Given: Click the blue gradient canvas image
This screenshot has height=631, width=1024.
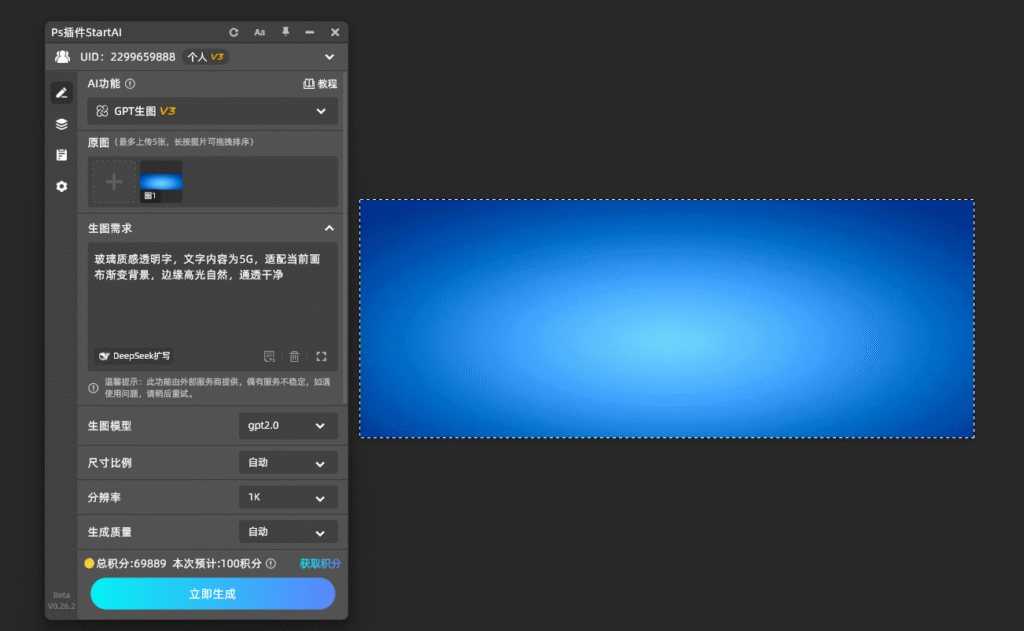Looking at the screenshot, I should (x=667, y=319).
